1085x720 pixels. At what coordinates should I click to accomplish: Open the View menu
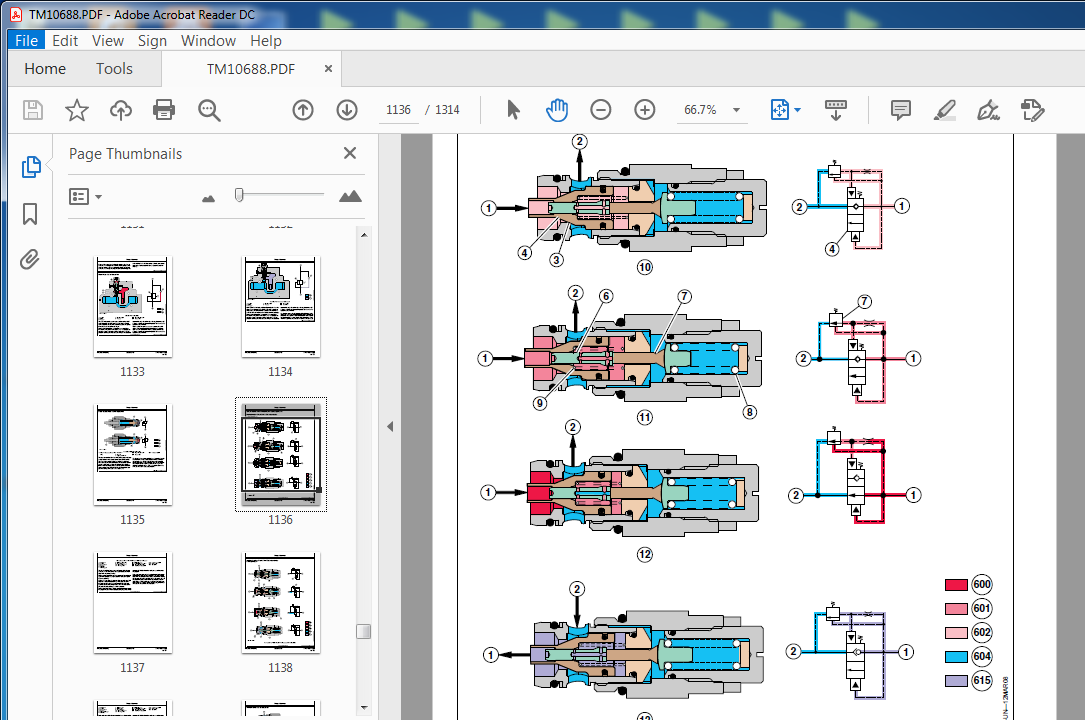coord(108,41)
